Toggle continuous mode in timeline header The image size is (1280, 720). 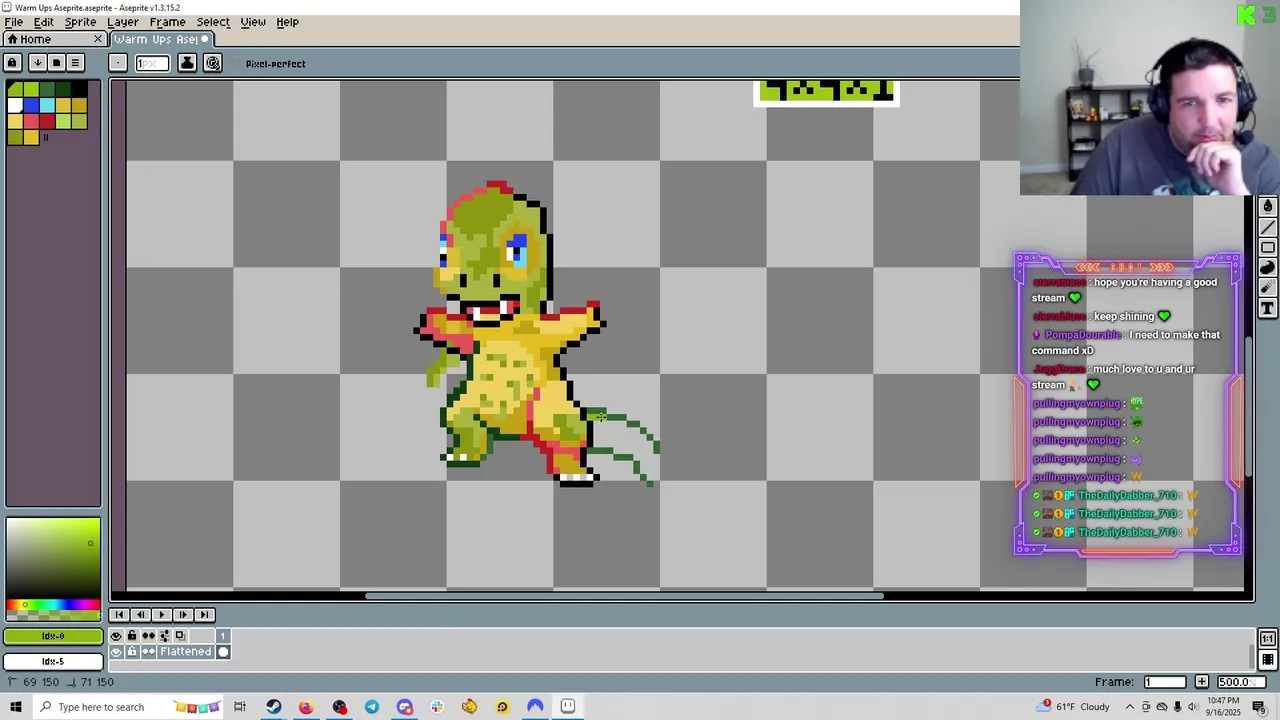[x=148, y=636]
